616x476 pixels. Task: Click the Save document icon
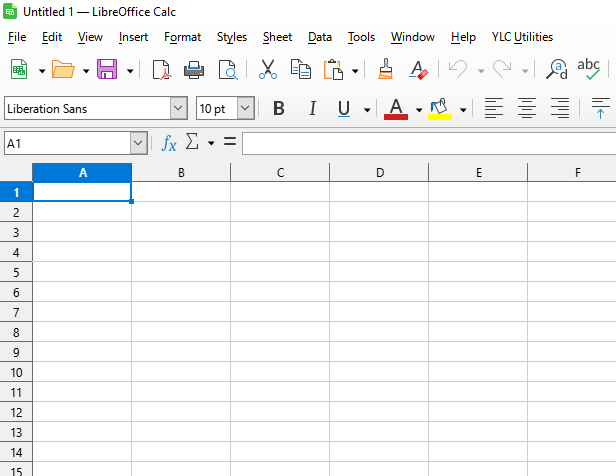[106, 70]
